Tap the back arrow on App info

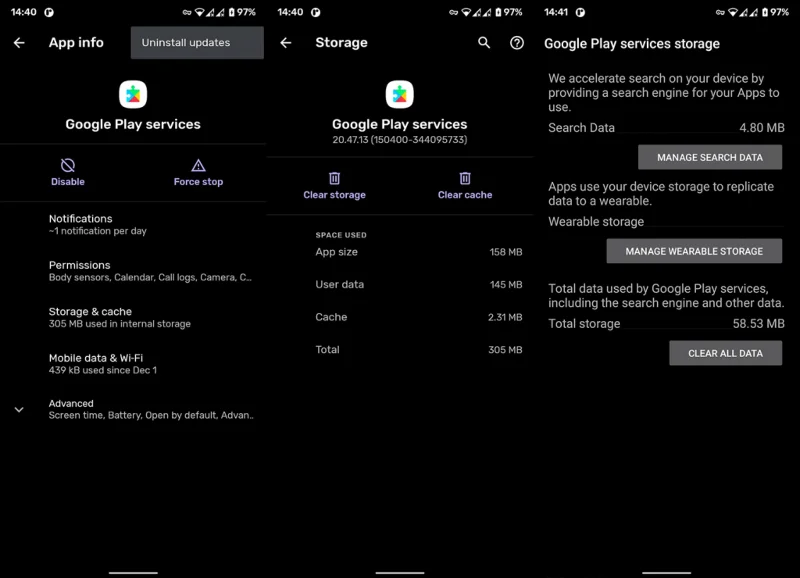(19, 43)
